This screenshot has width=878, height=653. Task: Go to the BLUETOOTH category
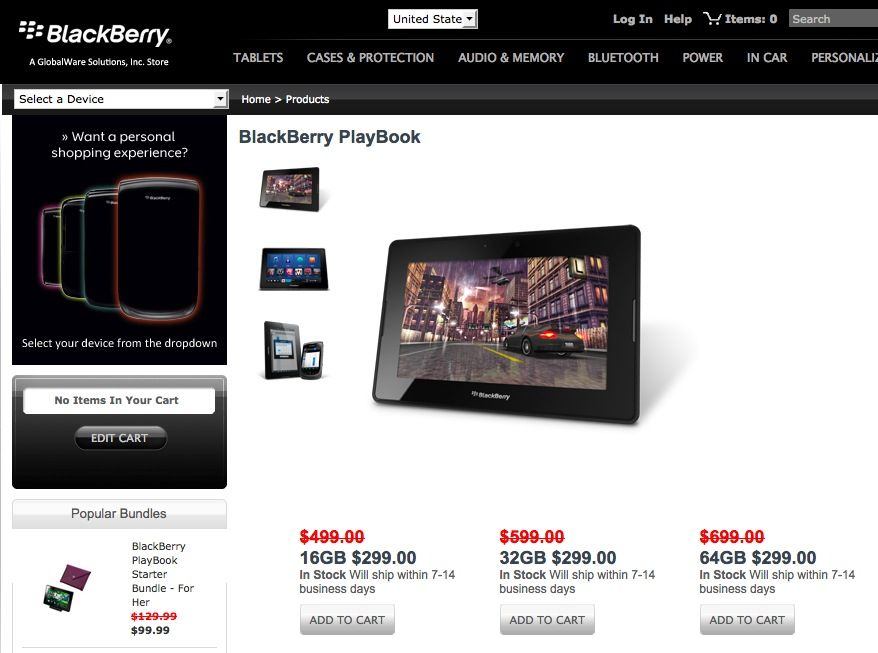623,58
